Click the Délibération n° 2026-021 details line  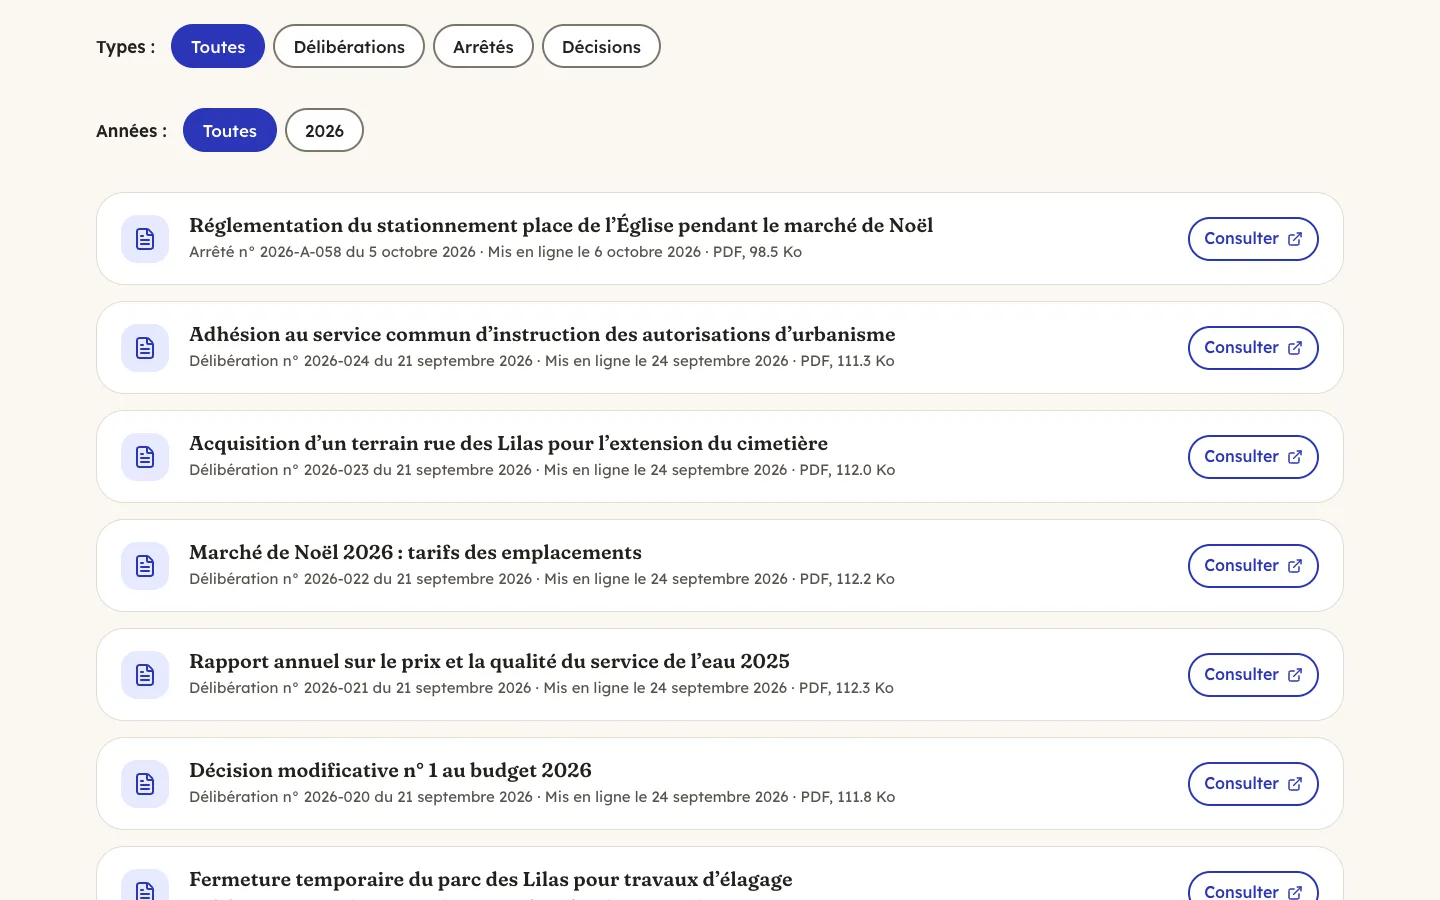pyautogui.click(x=541, y=688)
